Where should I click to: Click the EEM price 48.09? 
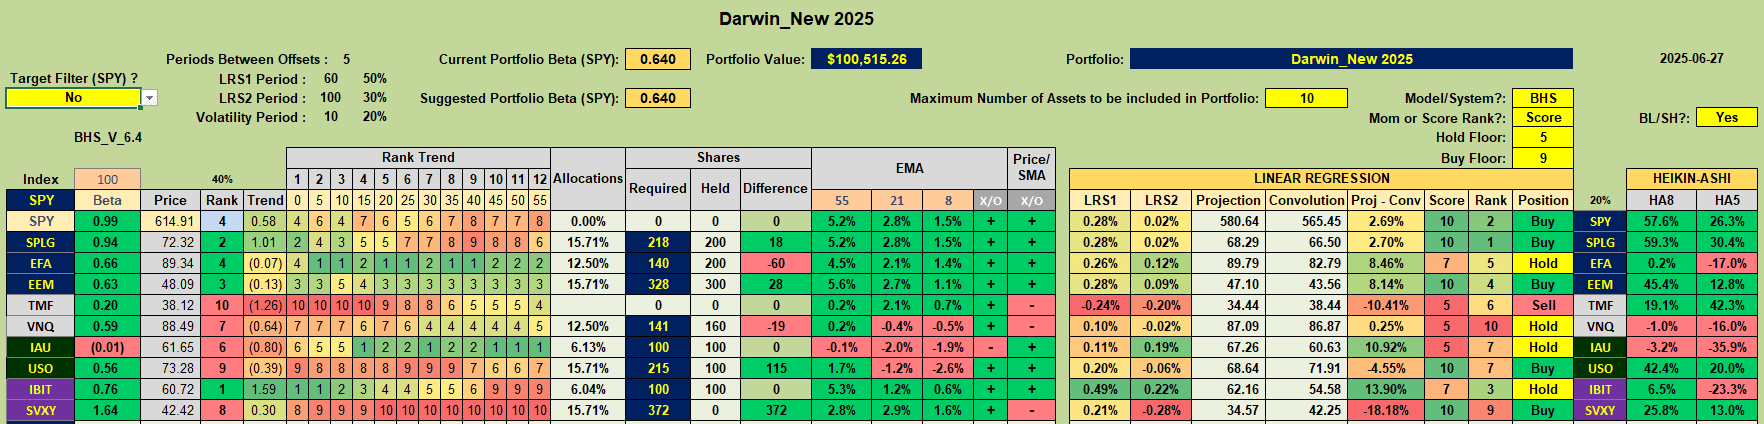(171, 284)
